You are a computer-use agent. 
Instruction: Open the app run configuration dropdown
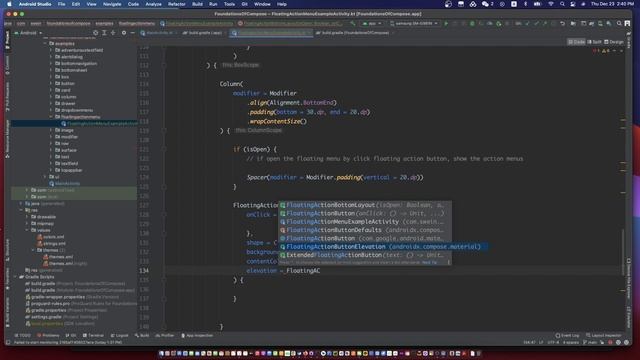[372, 24]
